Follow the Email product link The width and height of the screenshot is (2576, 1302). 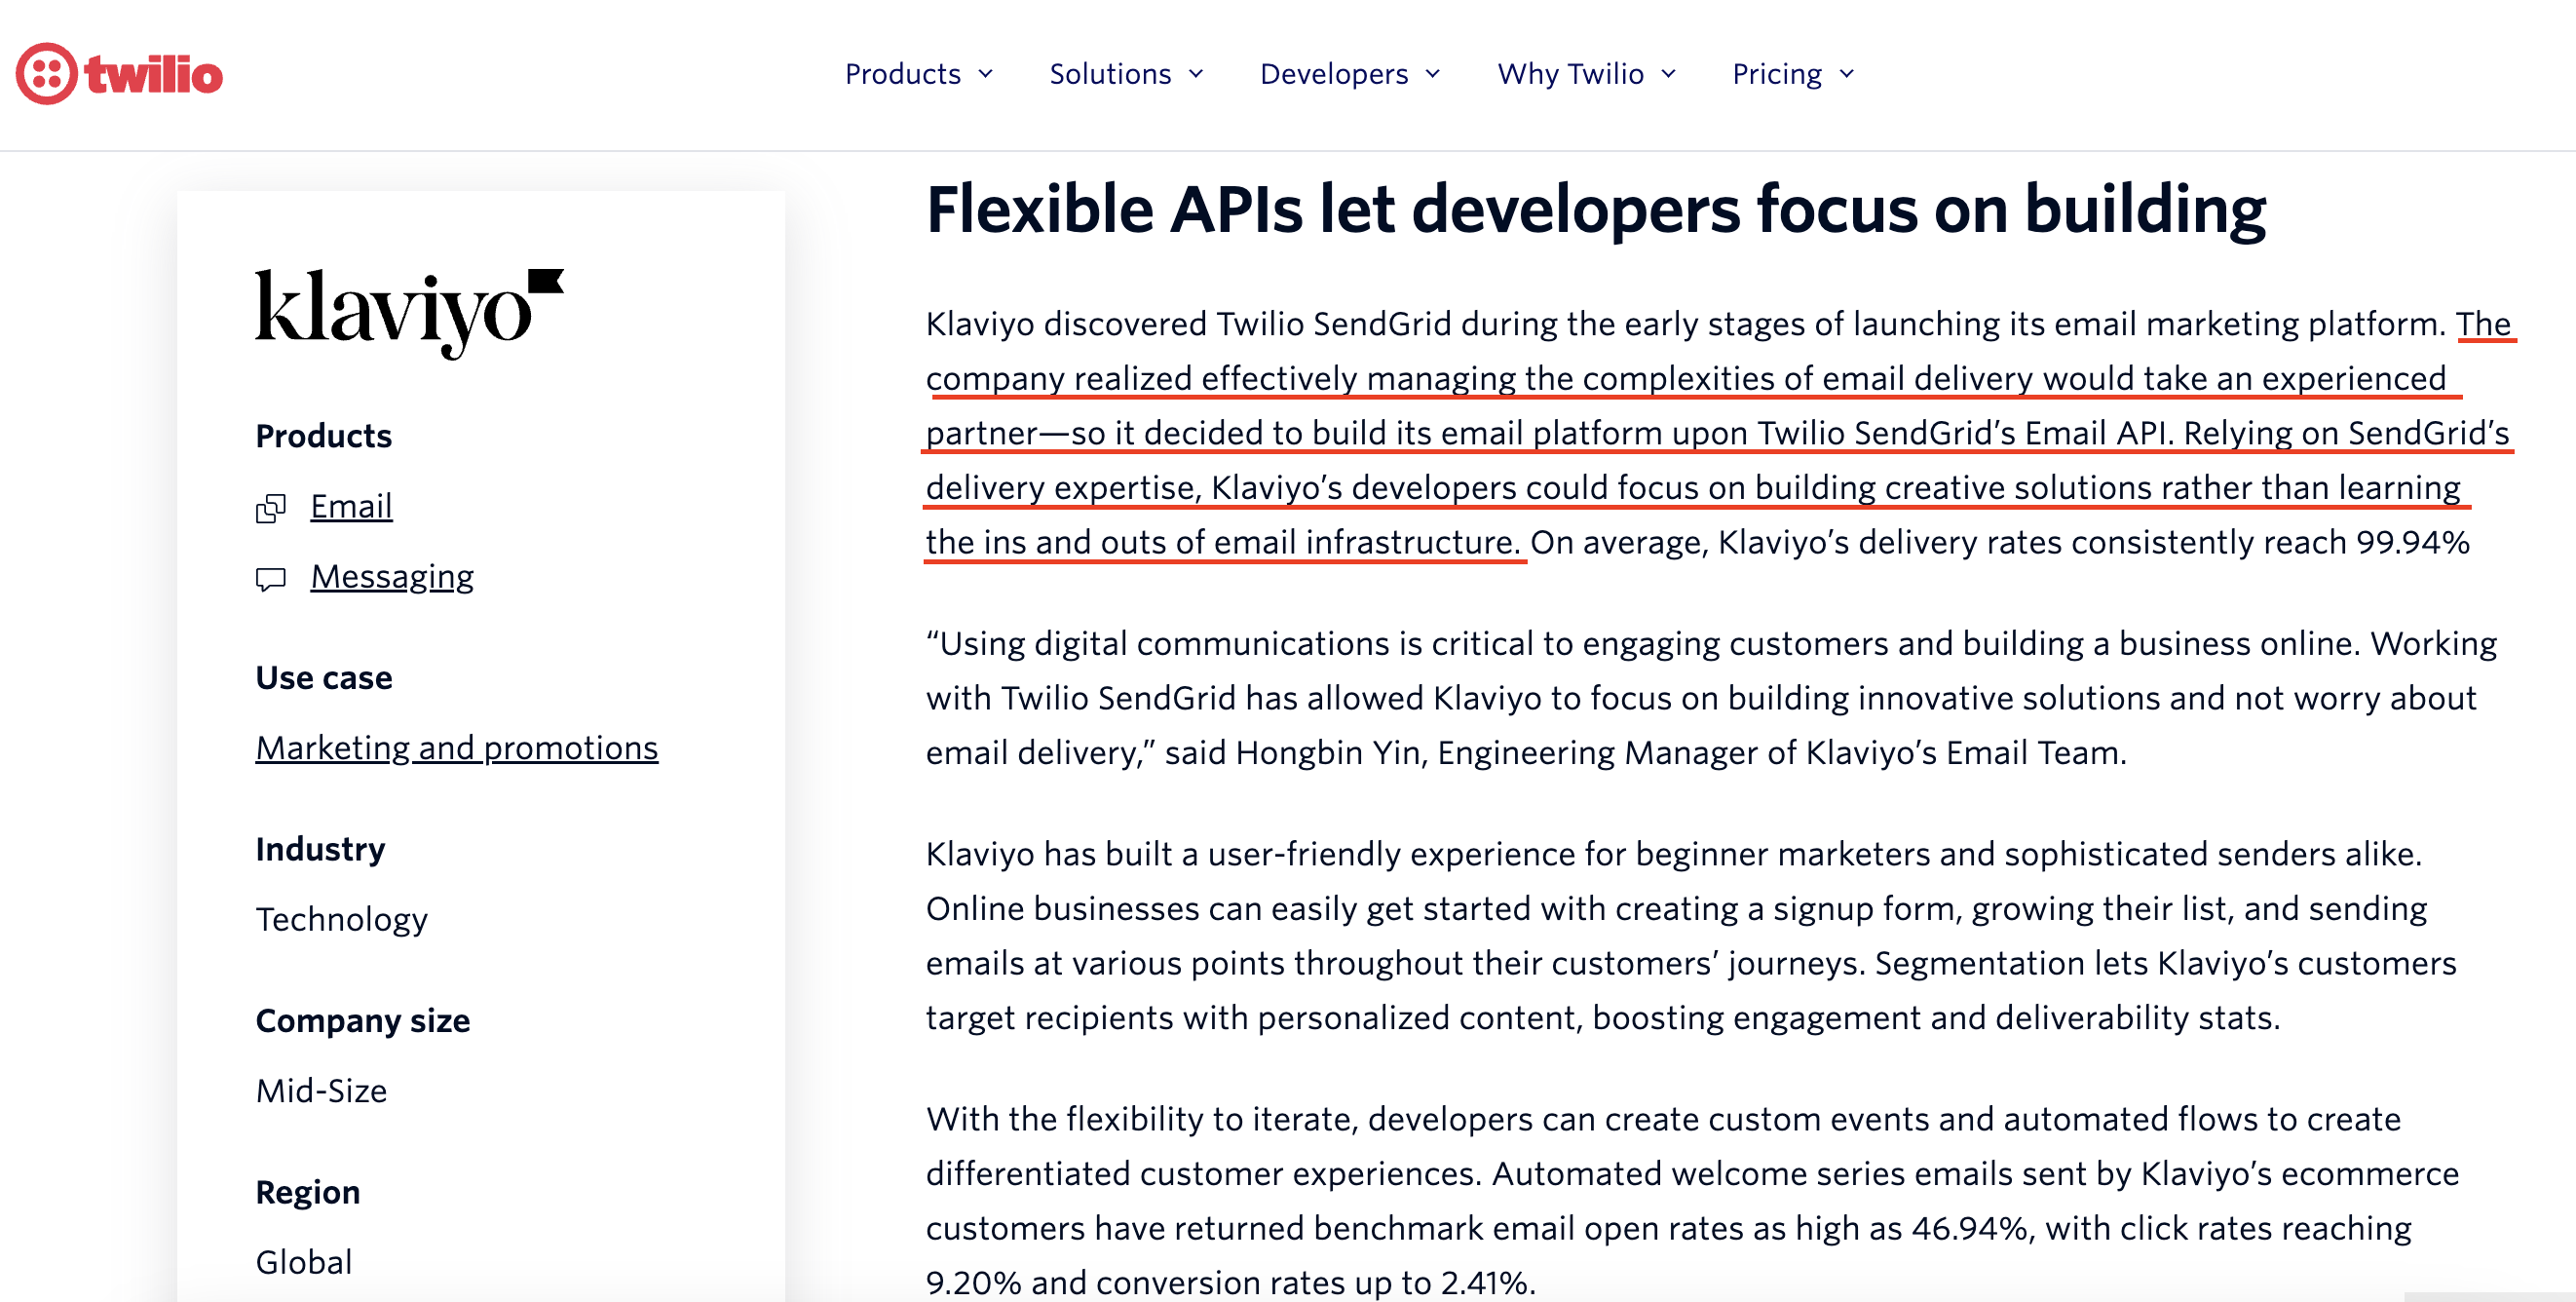tap(351, 507)
